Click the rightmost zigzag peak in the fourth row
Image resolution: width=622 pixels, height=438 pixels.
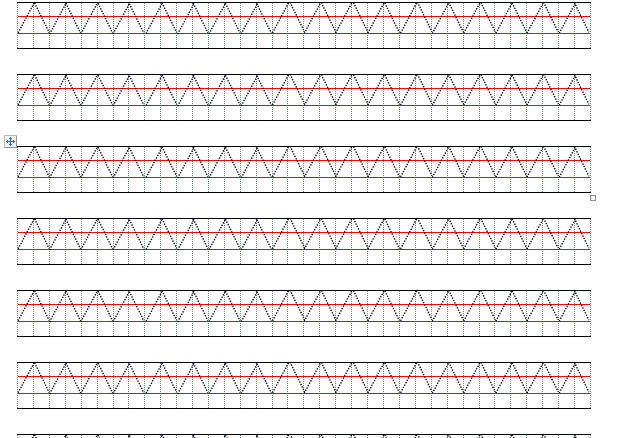[x=575, y=220]
